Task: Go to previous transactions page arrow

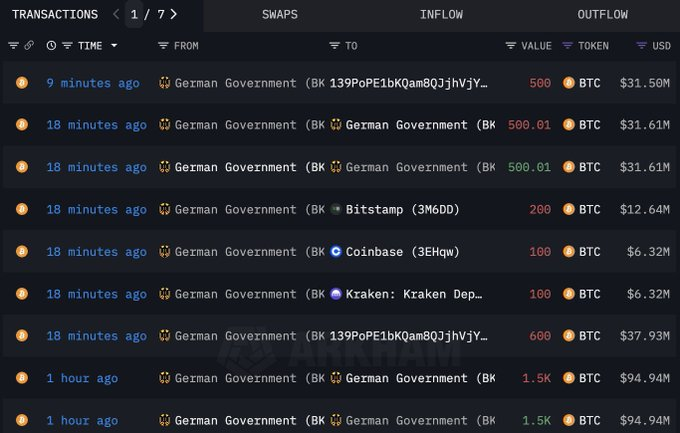Action: coord(116,15)
